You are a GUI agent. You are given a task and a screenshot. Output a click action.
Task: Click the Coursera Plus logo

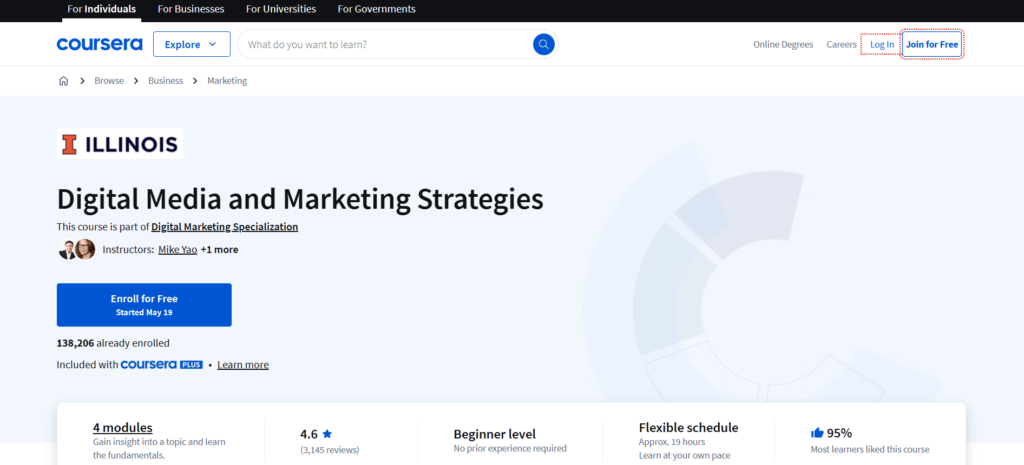click(162, 364)
